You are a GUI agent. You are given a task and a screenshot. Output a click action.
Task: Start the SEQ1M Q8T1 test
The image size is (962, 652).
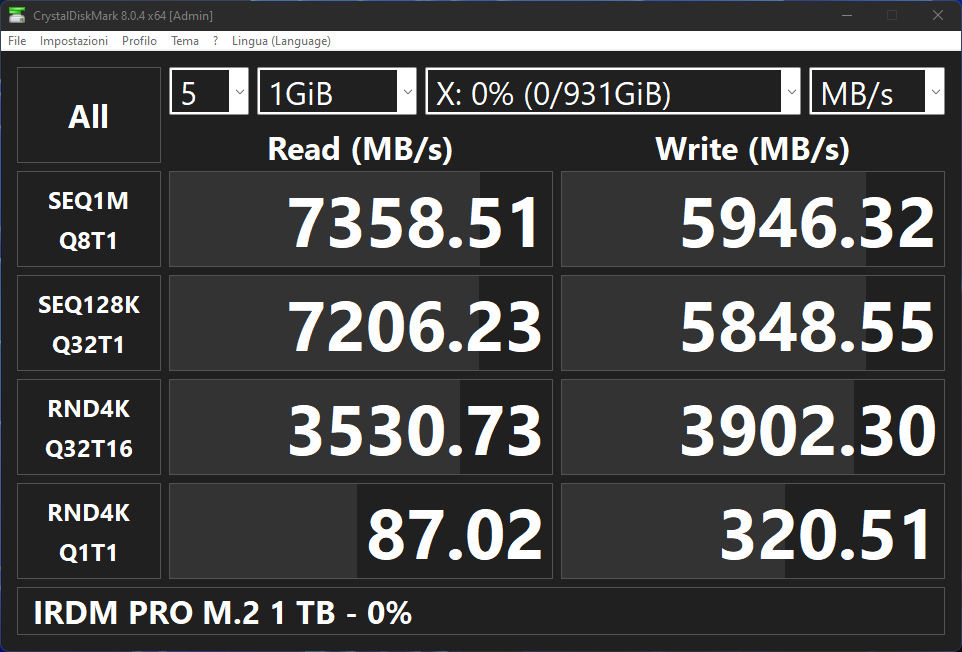tap(89, 219)
